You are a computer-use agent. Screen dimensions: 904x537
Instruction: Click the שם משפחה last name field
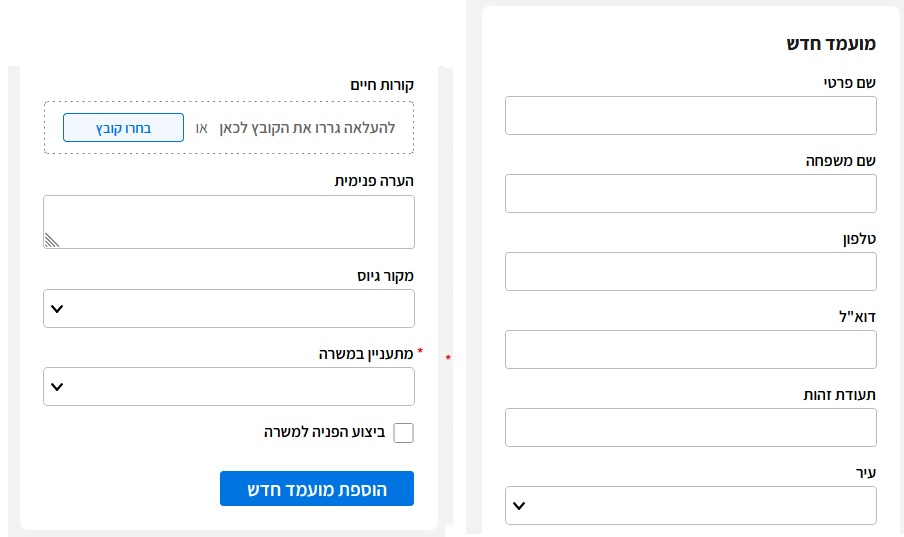coord(691,193)
